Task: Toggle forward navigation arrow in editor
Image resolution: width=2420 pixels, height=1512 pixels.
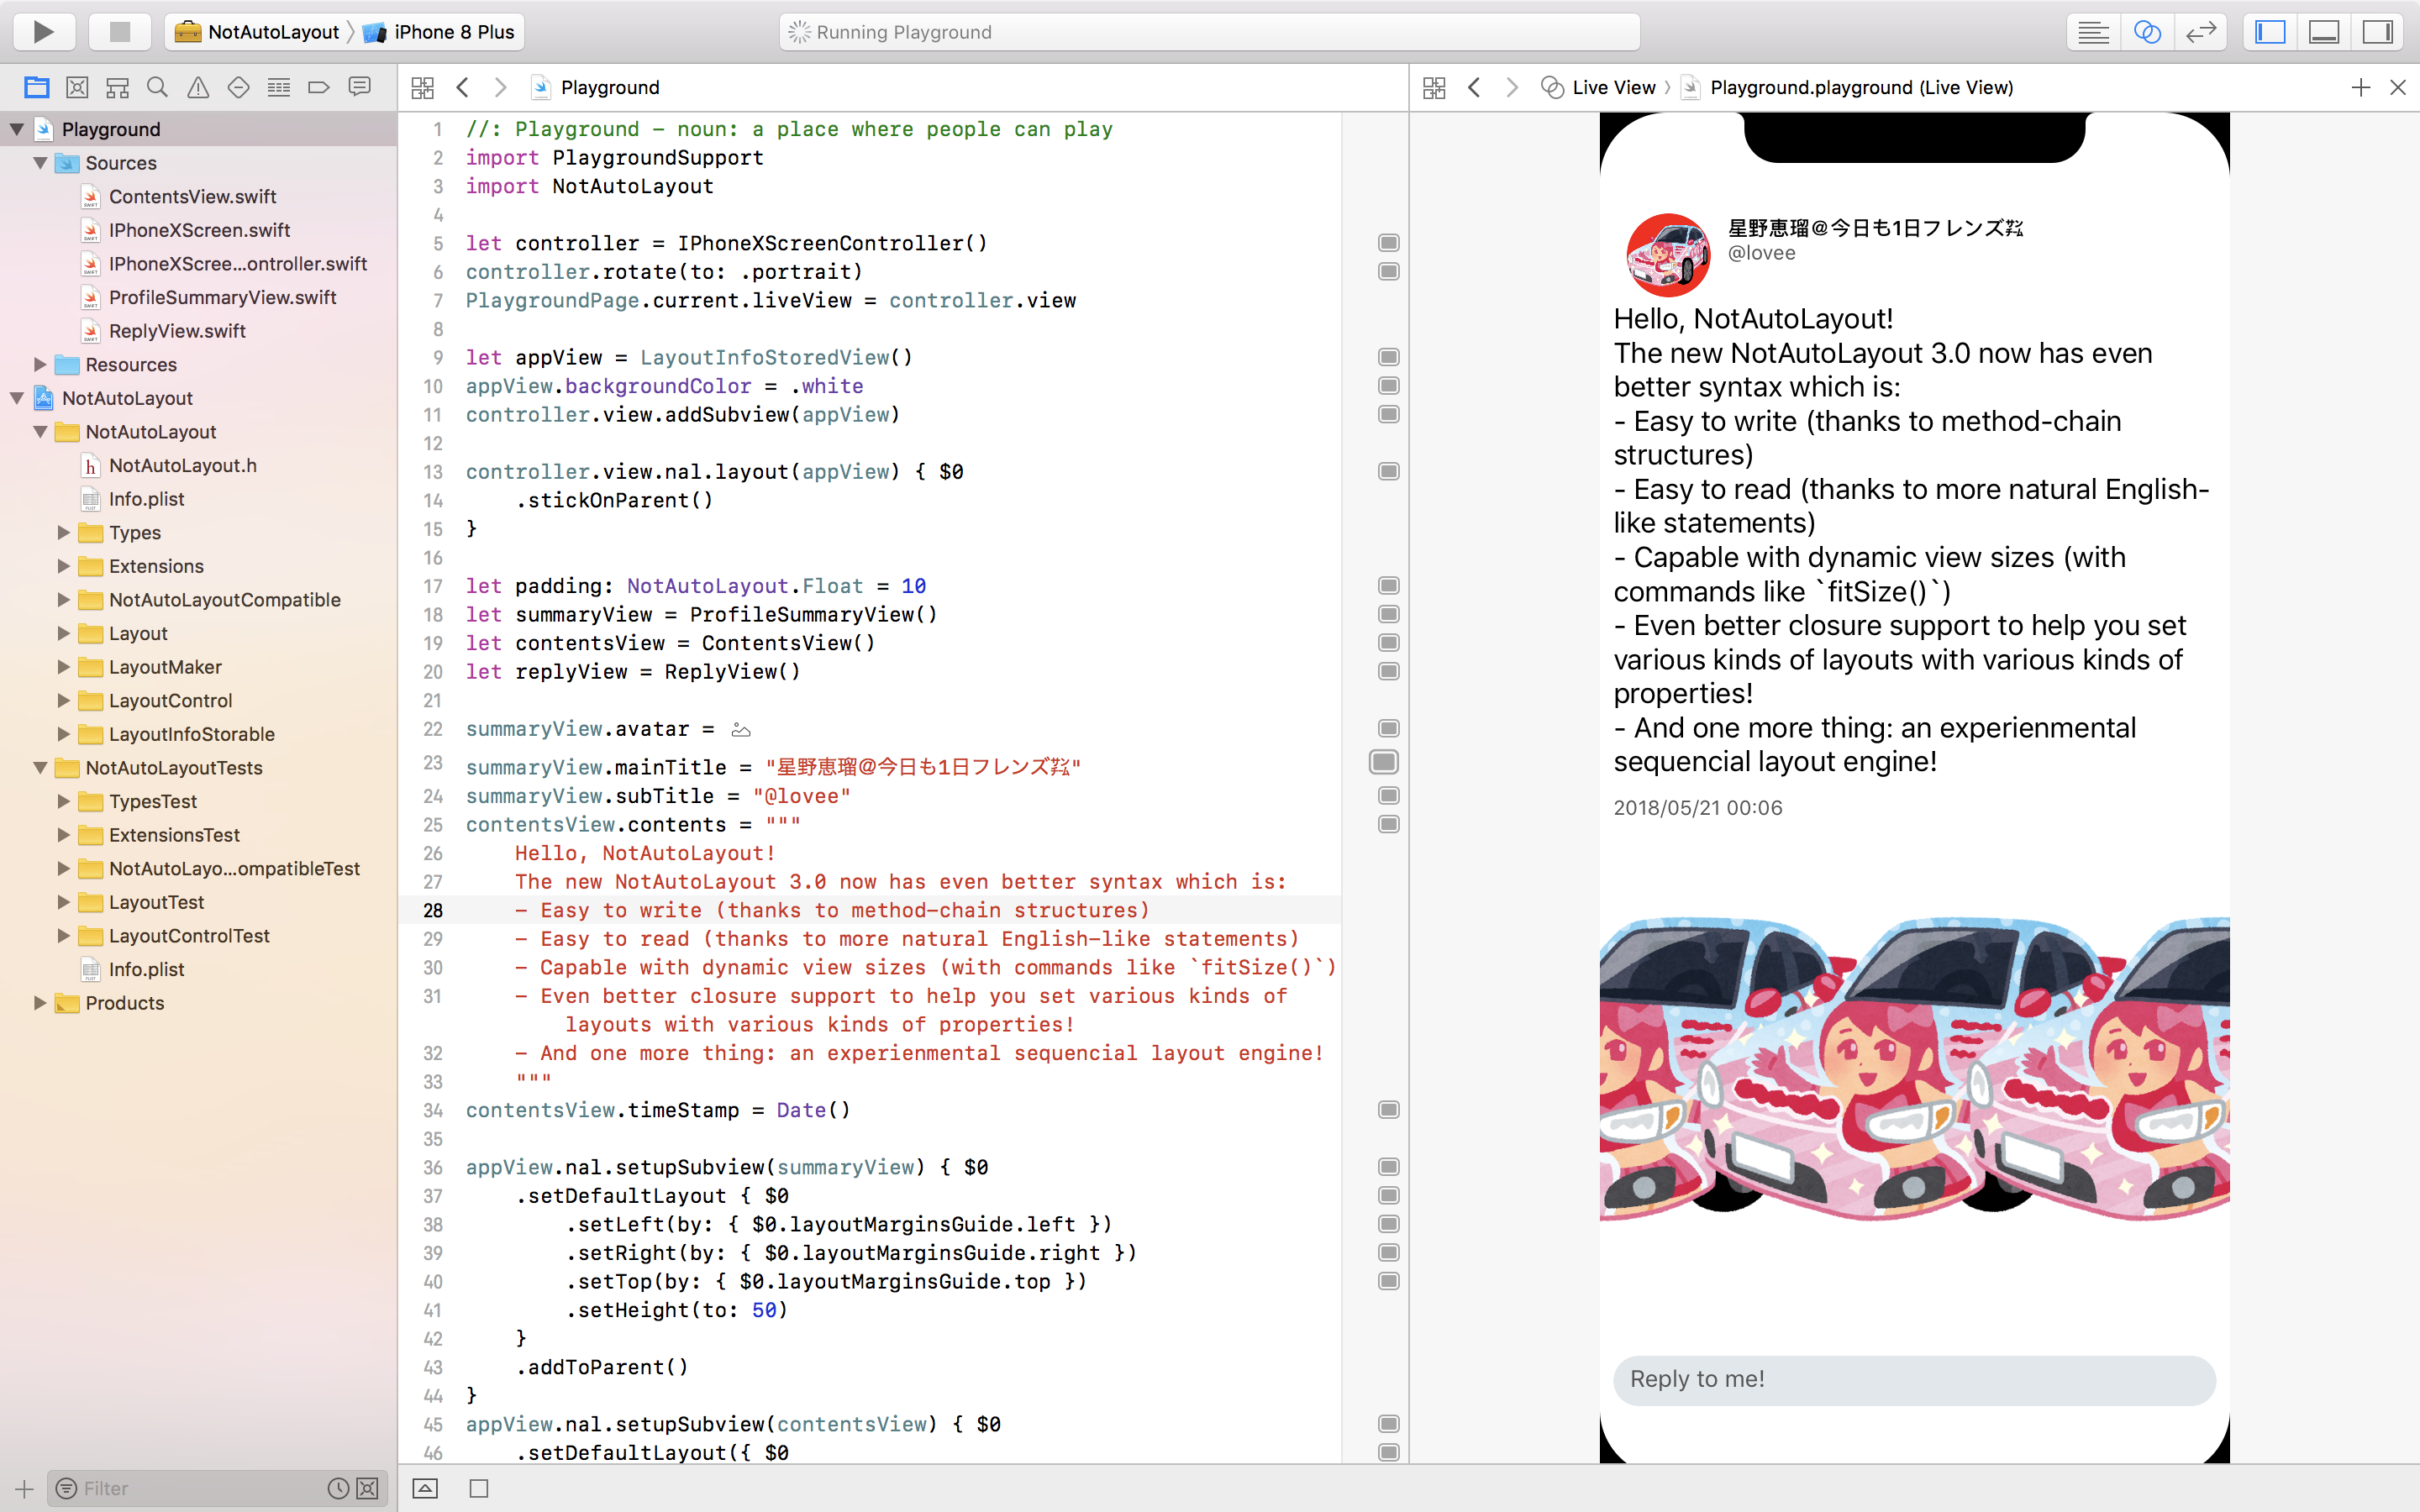Action: (503, 87)
